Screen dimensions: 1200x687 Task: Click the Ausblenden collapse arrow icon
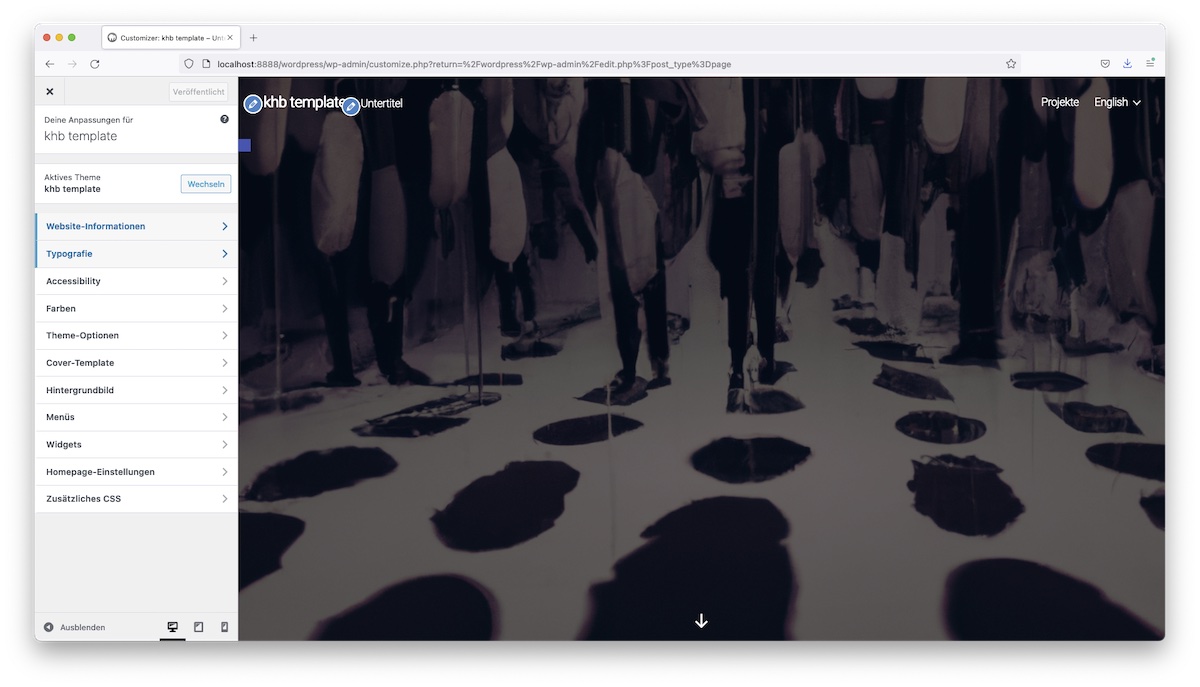coord(48,627)
